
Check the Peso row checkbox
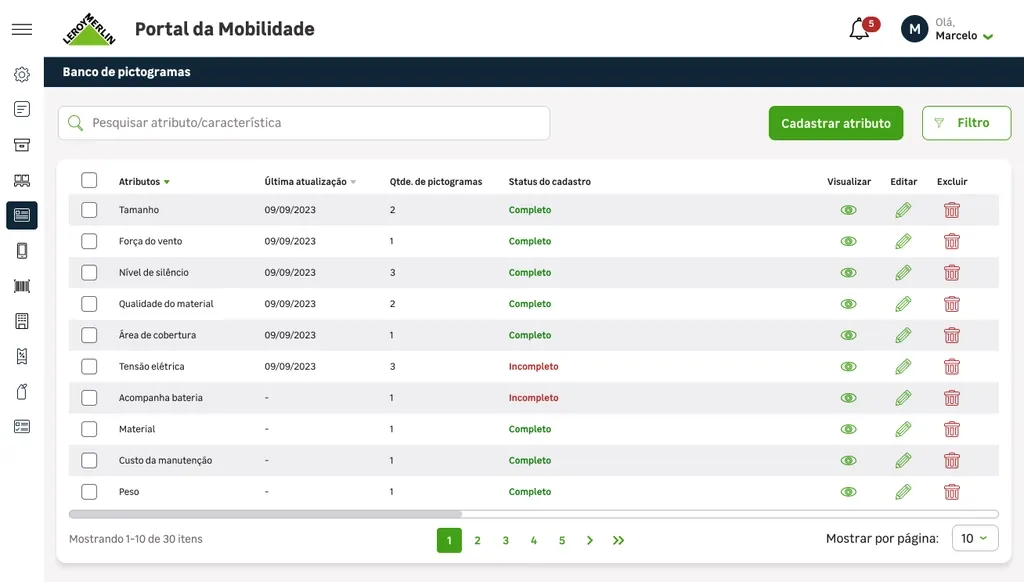click(89, 492)
